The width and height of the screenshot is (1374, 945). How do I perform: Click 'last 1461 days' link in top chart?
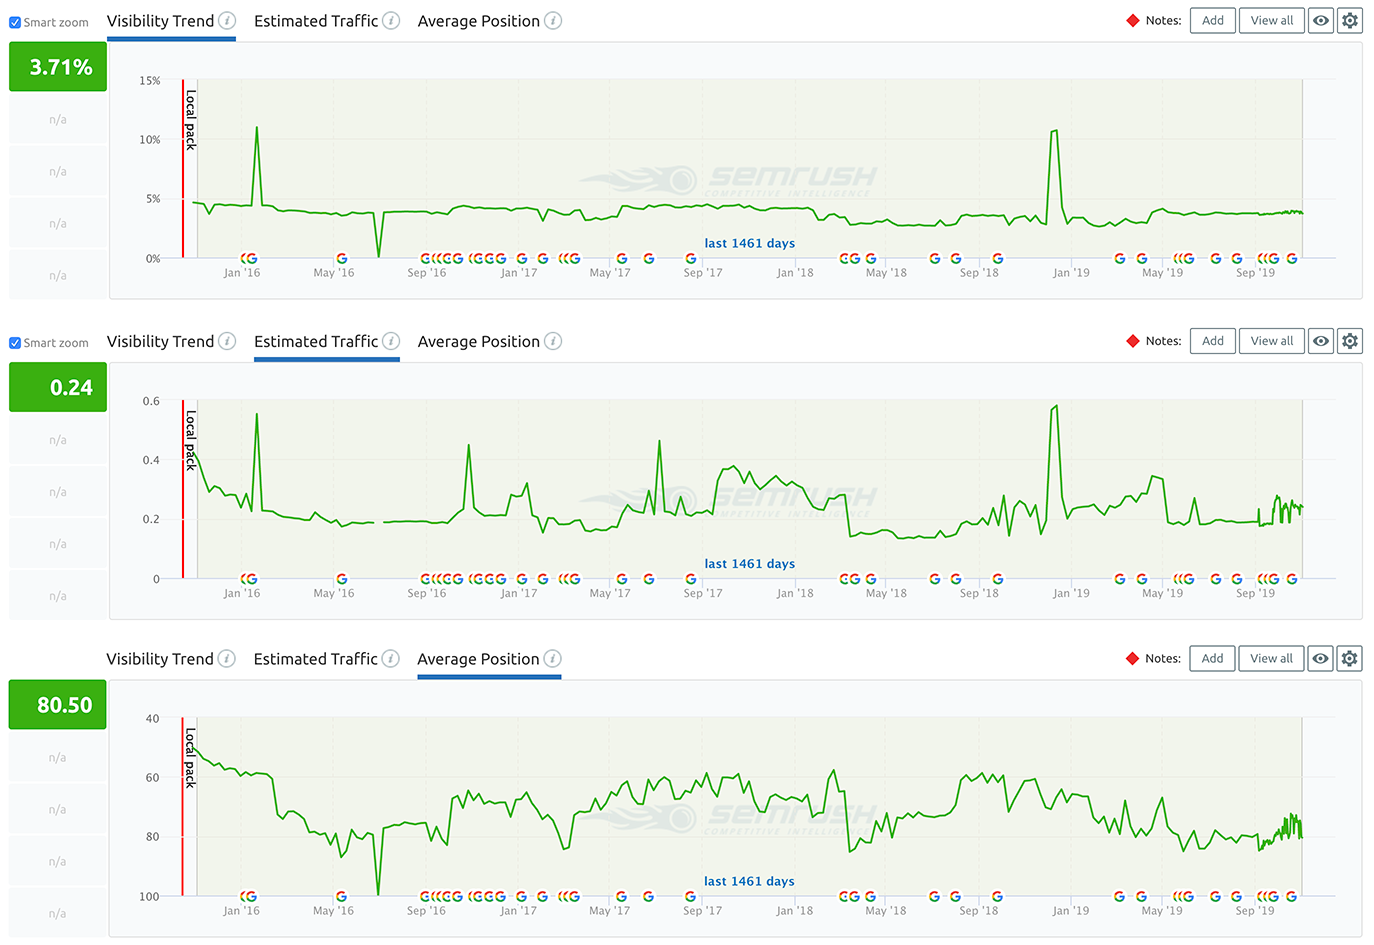pyautogui.click(x=750, y=243)
